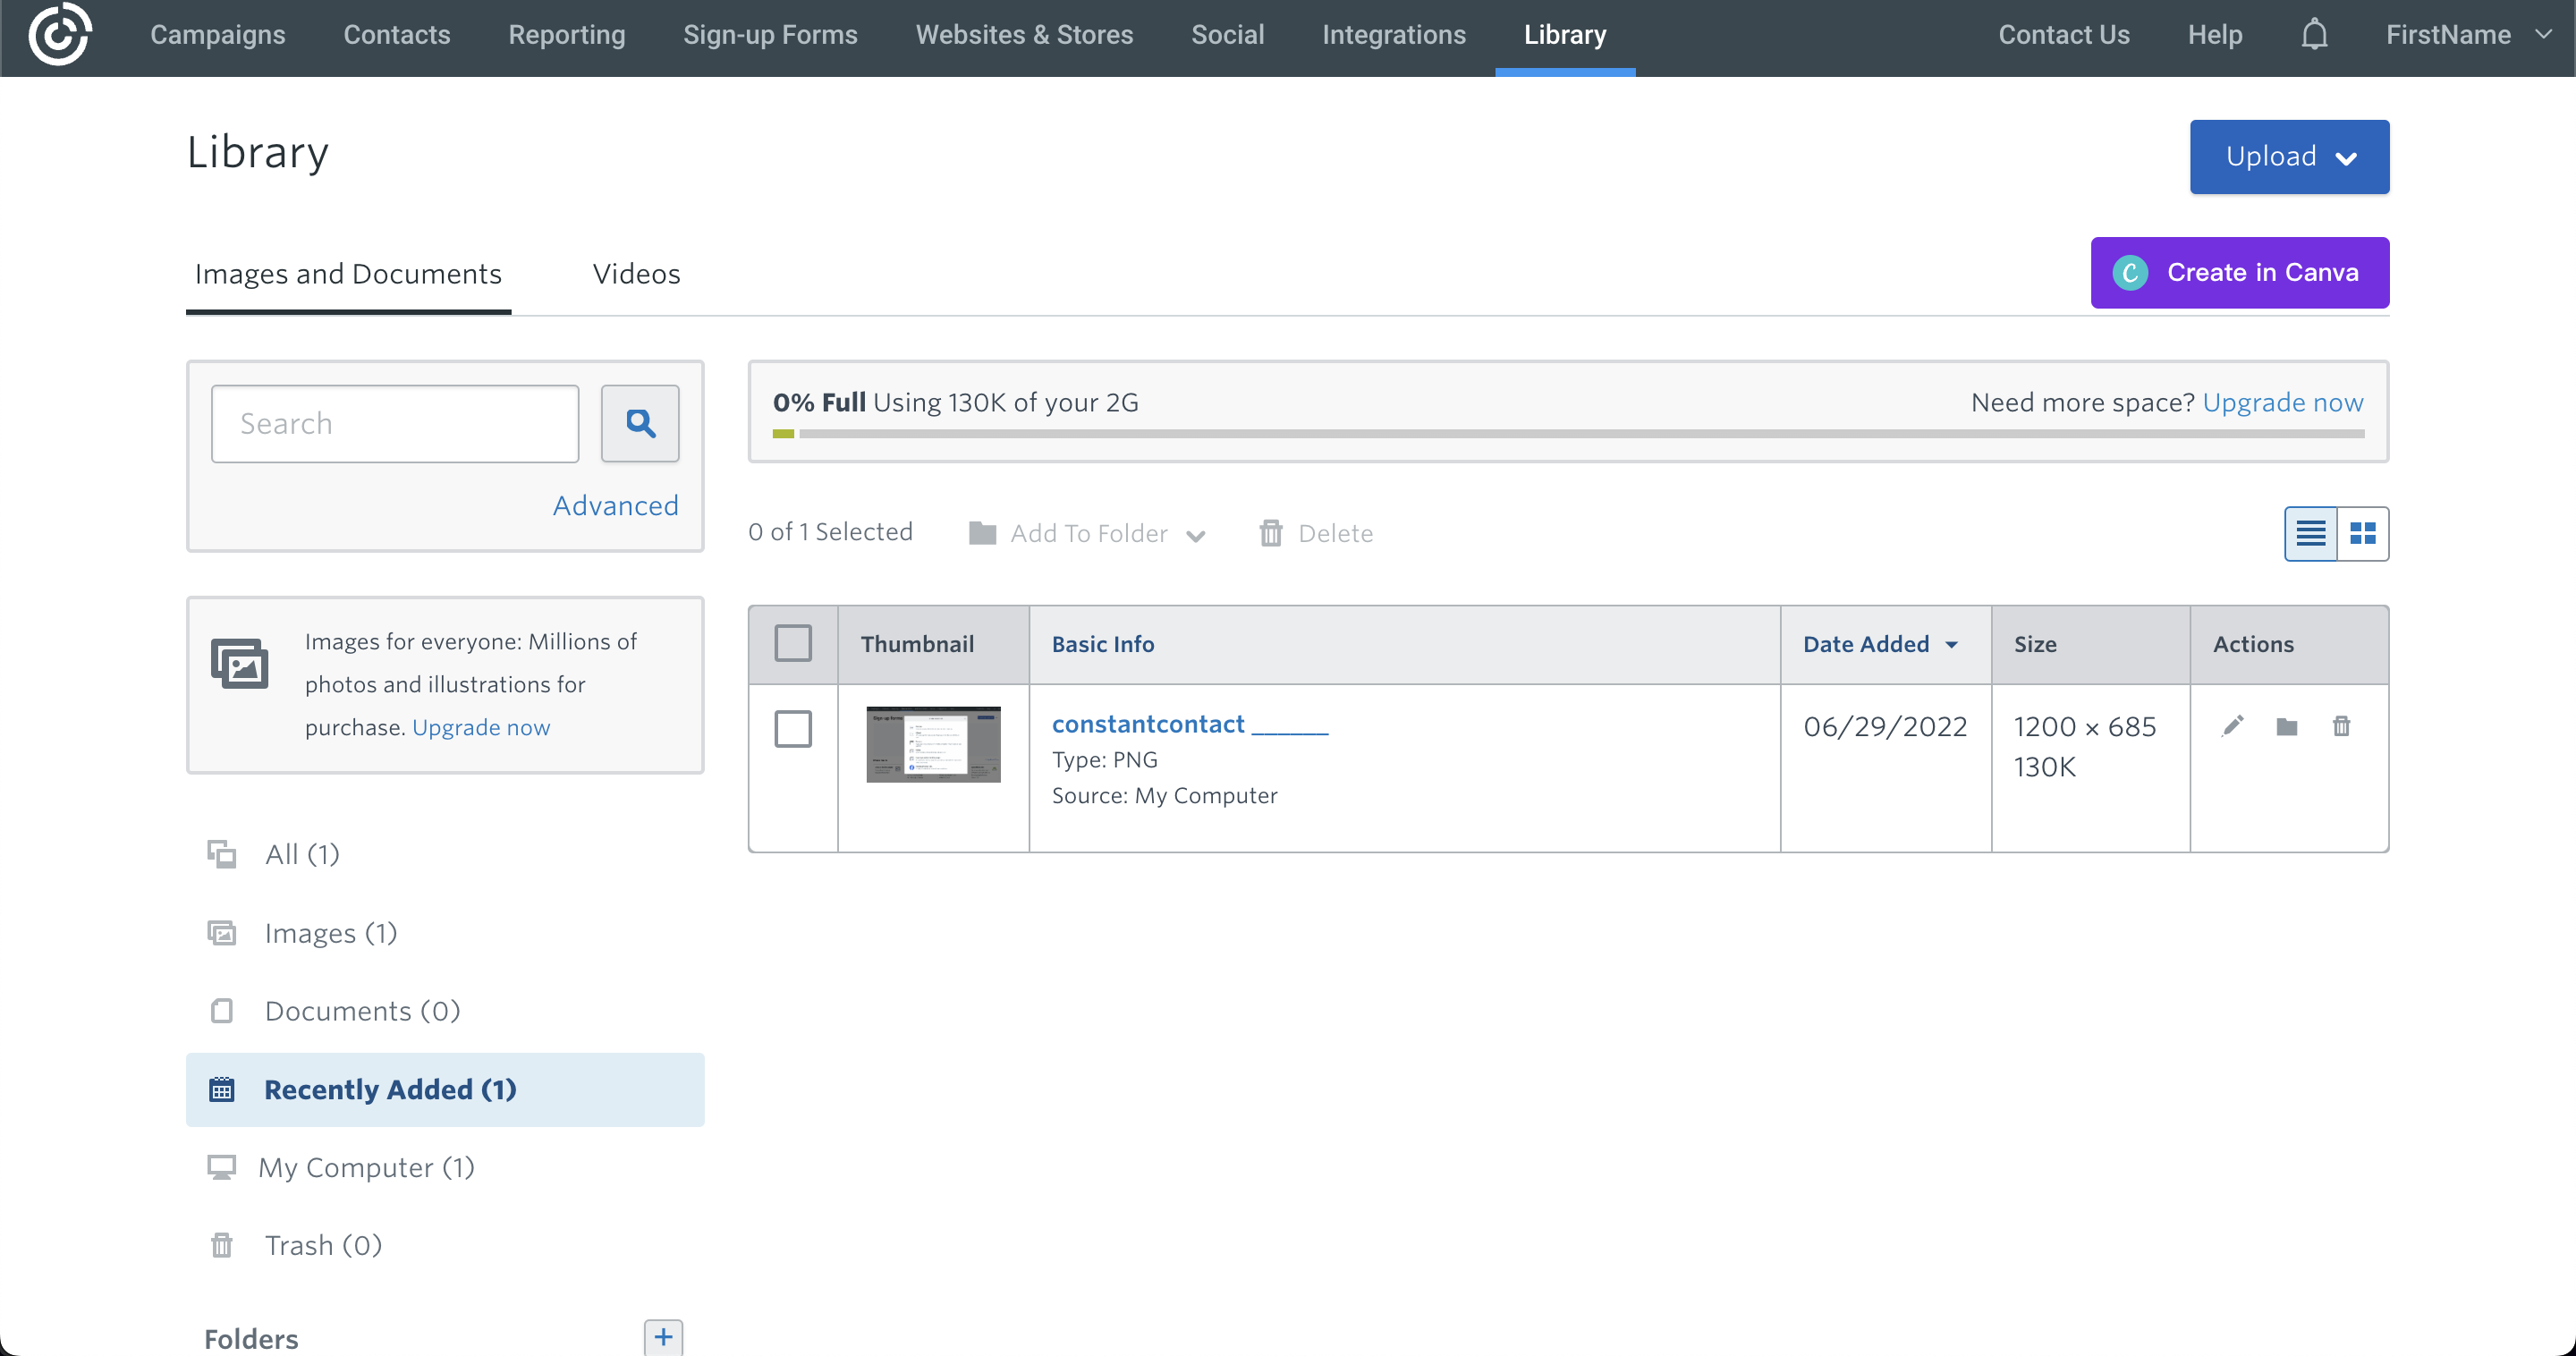Viewport: 2576px width, 1356px height.
Task: Click the storage usage progress bar
Action: pyautogui.click(x=1567, y=433)
